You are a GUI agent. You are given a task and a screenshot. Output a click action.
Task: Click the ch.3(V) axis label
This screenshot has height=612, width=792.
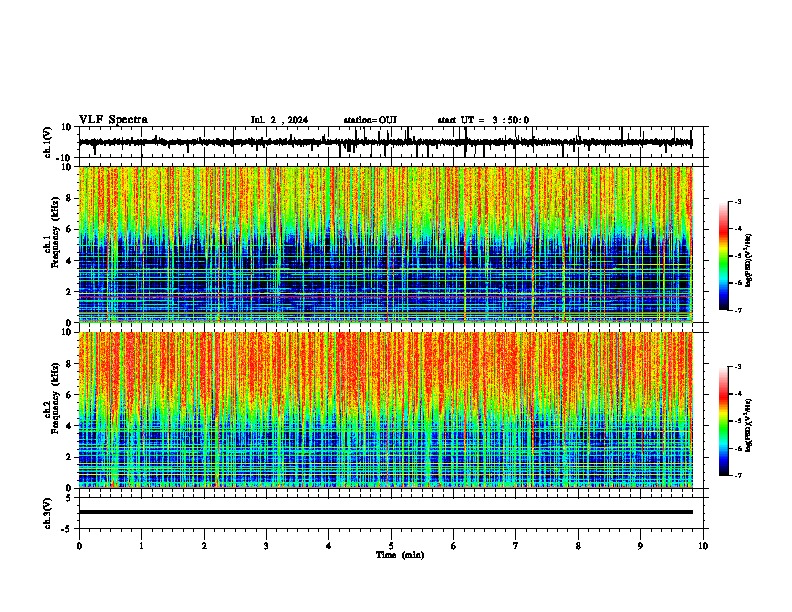pyautogui.click(x=48, y=513)
